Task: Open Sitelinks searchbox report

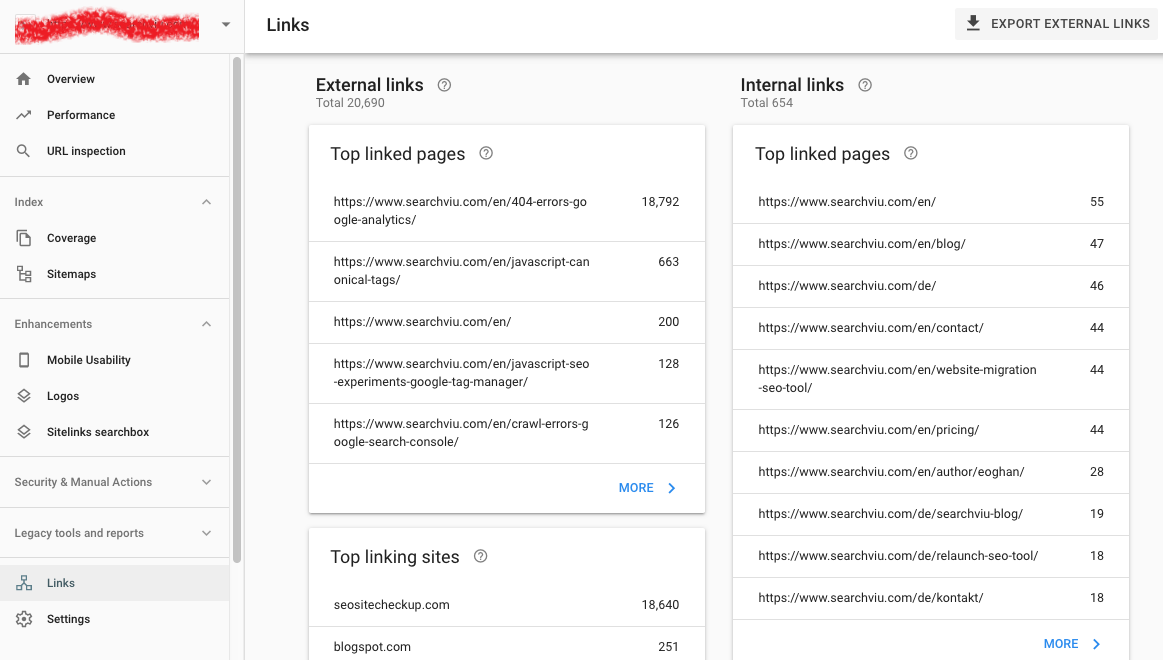Action: pos(115,432)
